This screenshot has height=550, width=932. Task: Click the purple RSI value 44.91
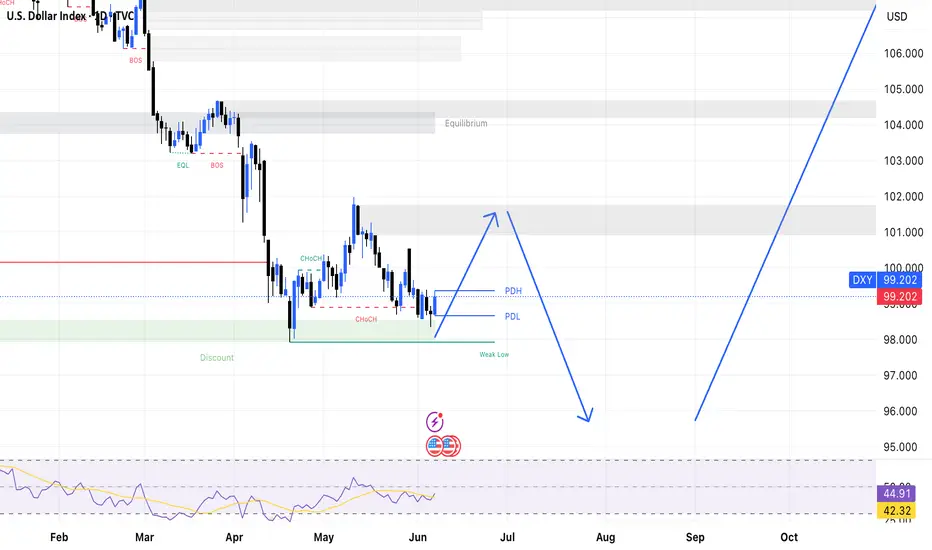tap(897, 494)
